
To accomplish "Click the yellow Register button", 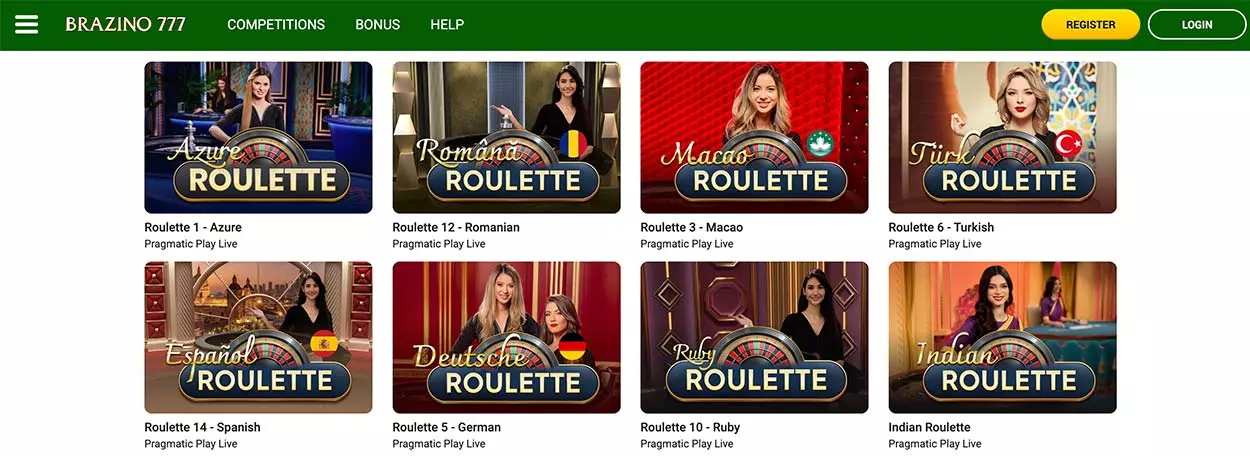I will [x=1091, y=25].
